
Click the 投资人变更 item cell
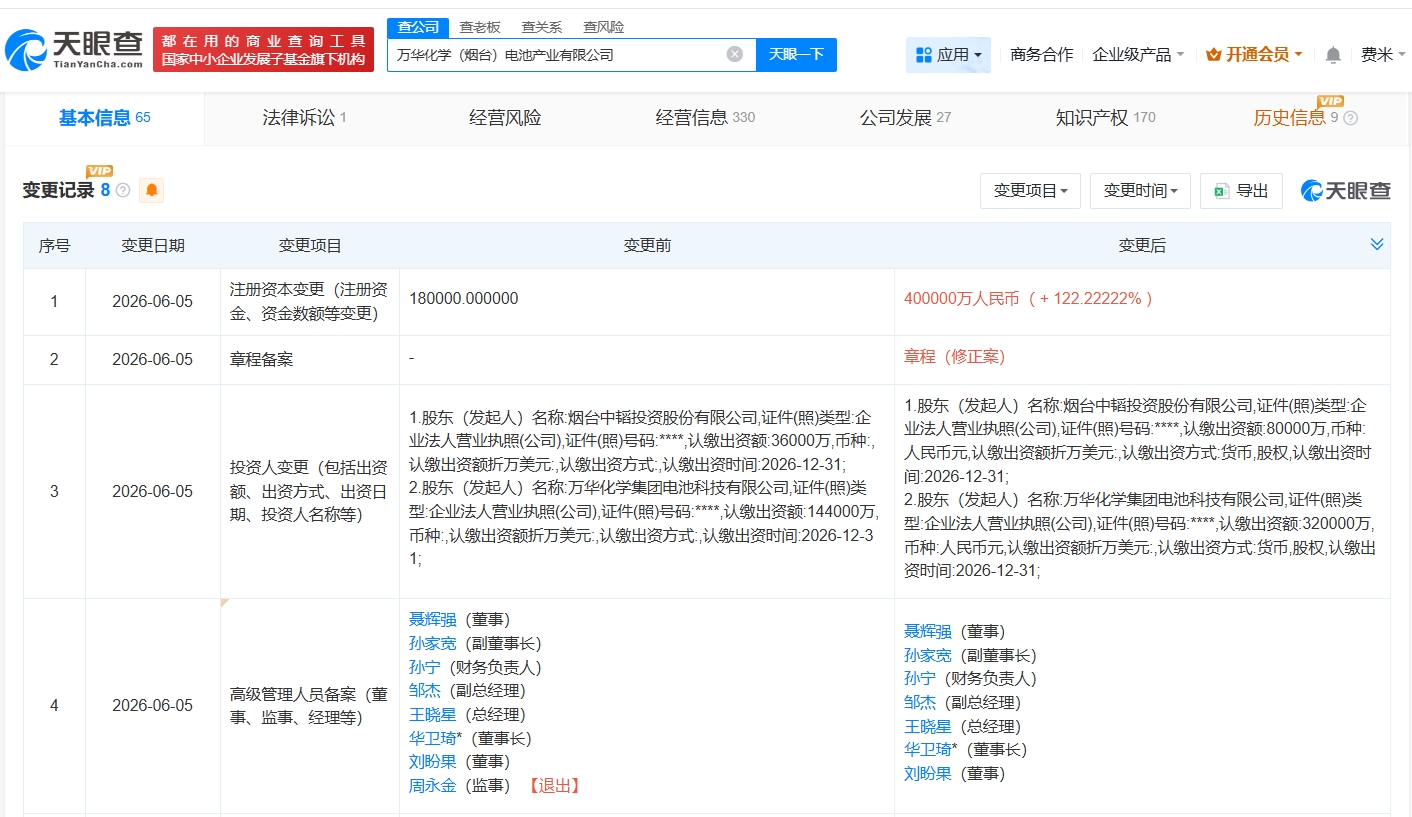click(310, 492)
